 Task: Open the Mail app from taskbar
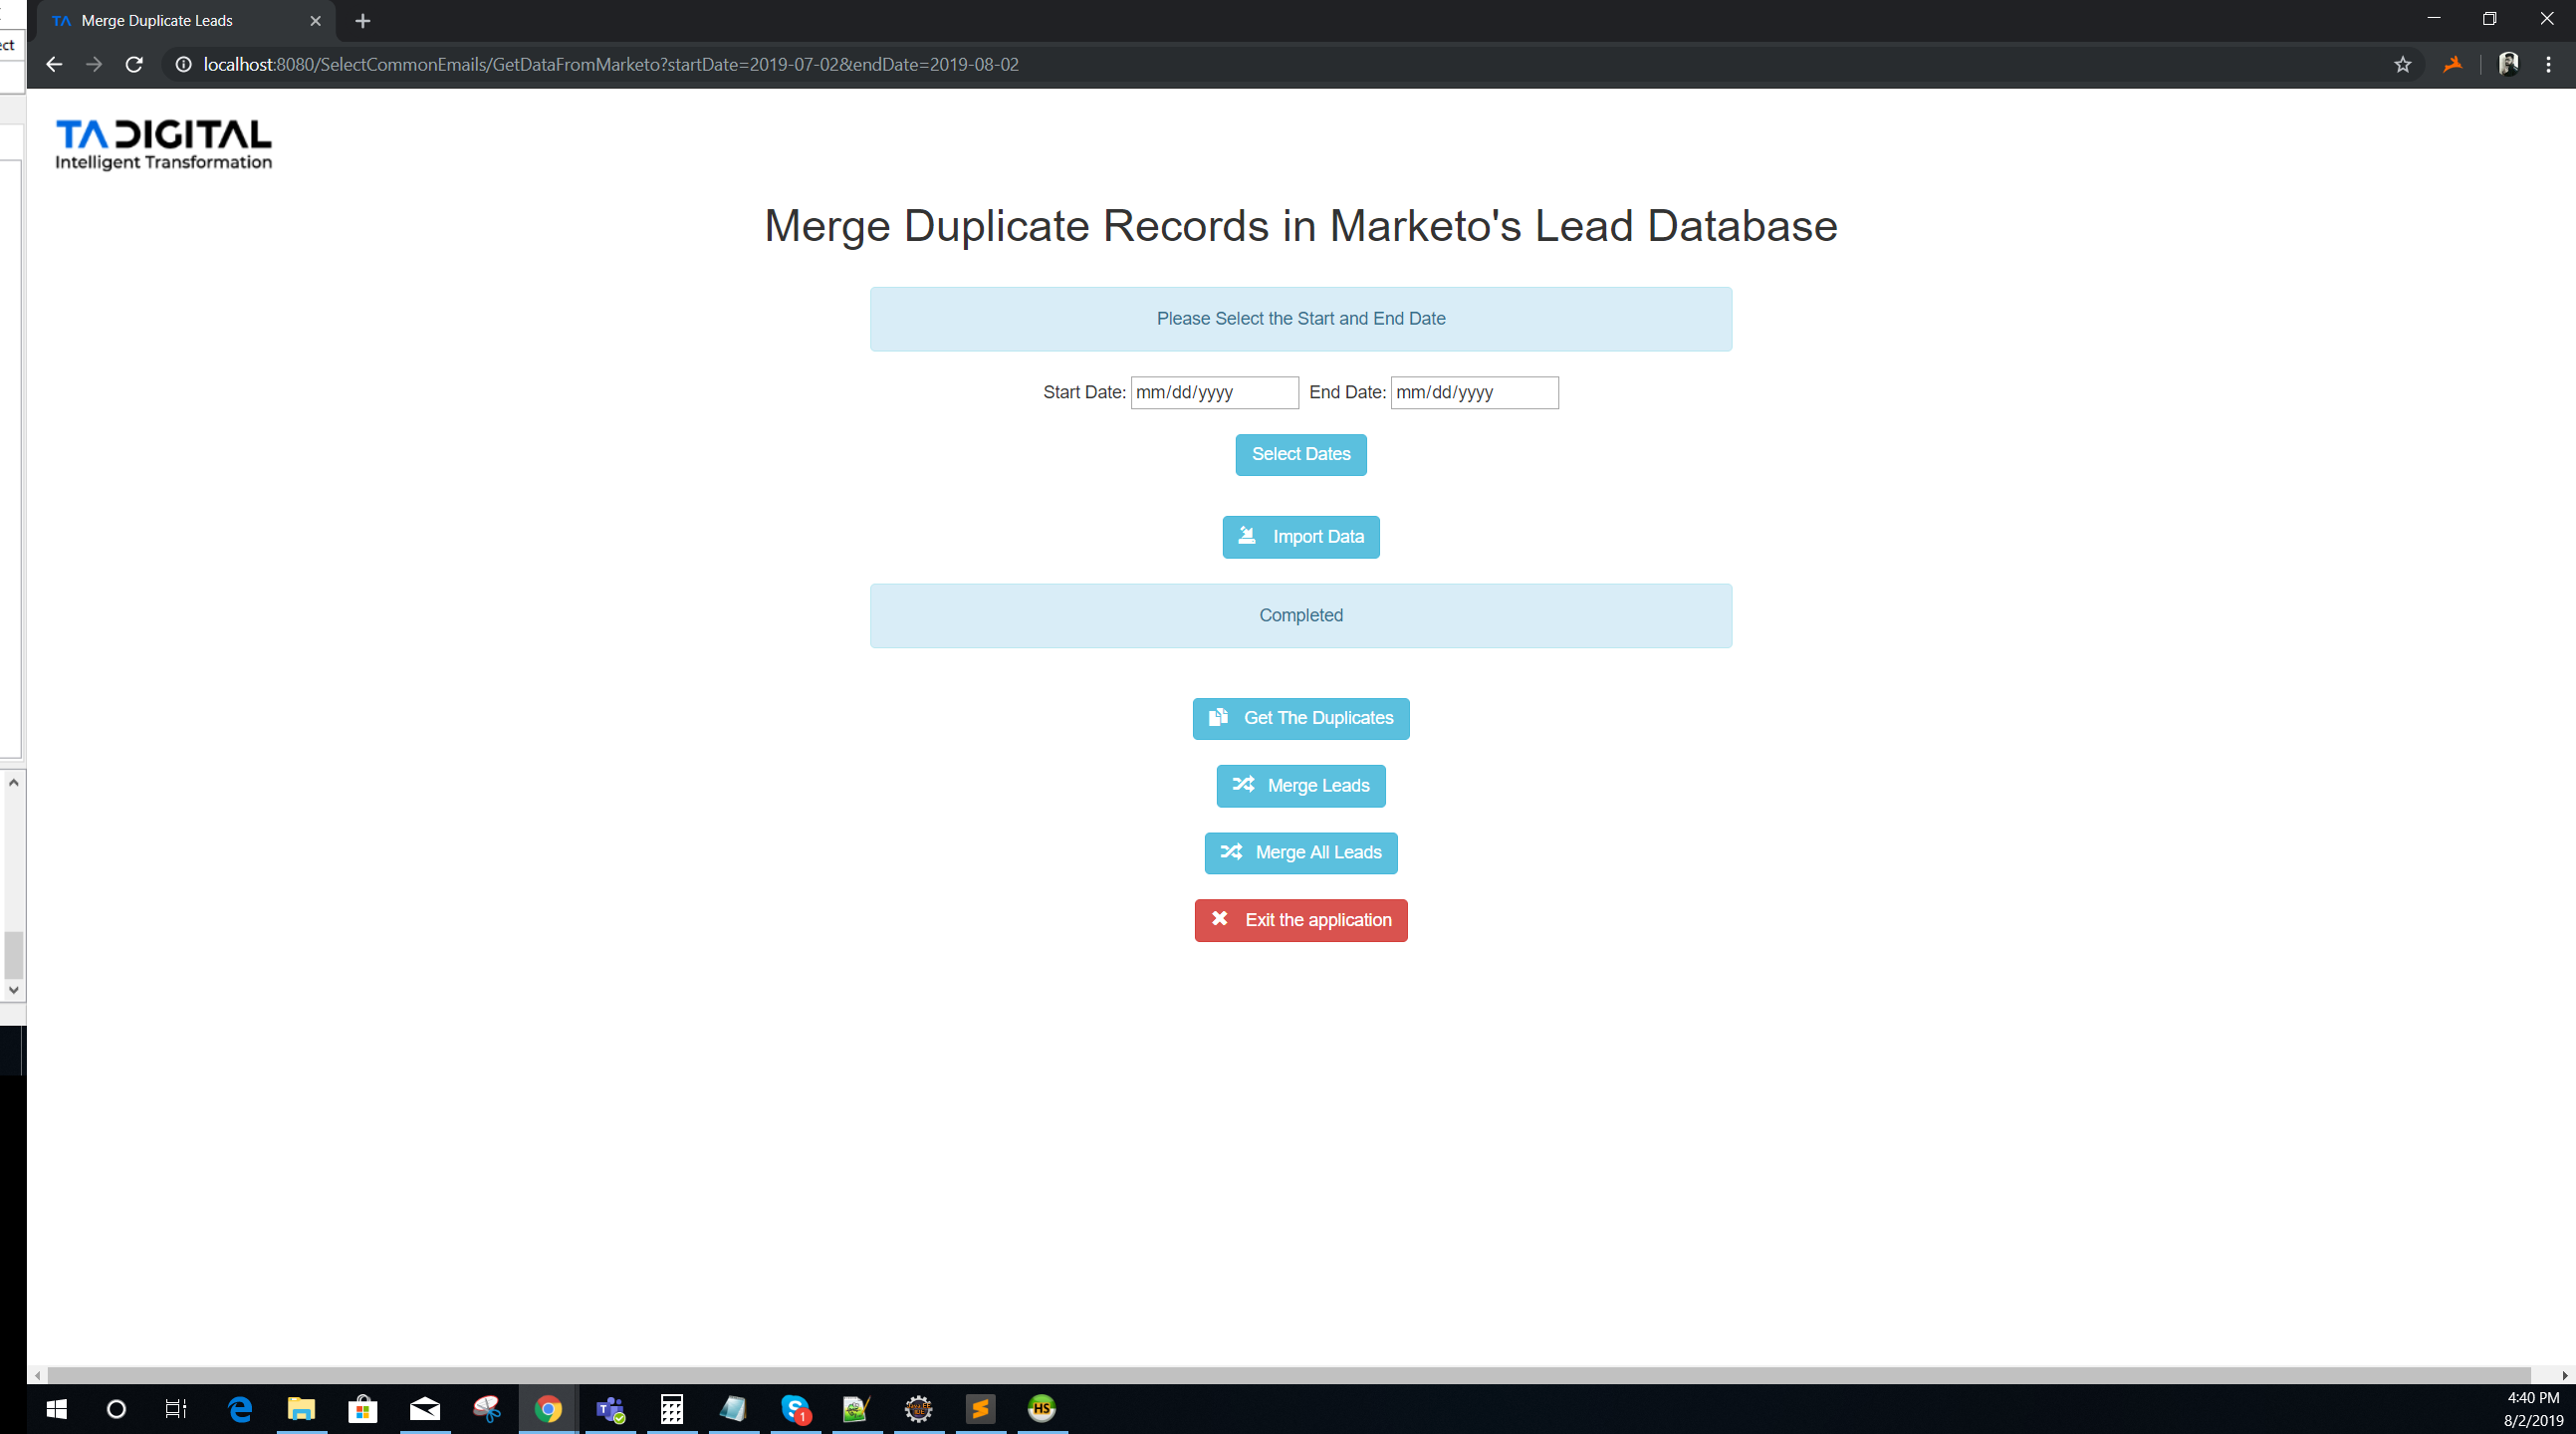pos(425,1408)
